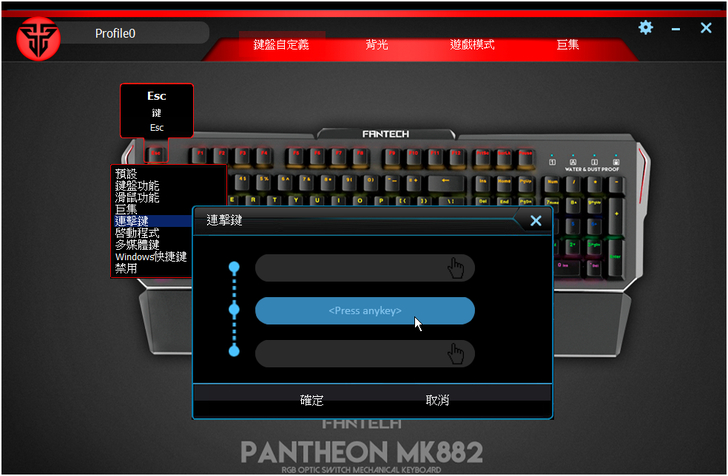Choose 滑鼠功能 in the key menu

(x=137, y=197)
